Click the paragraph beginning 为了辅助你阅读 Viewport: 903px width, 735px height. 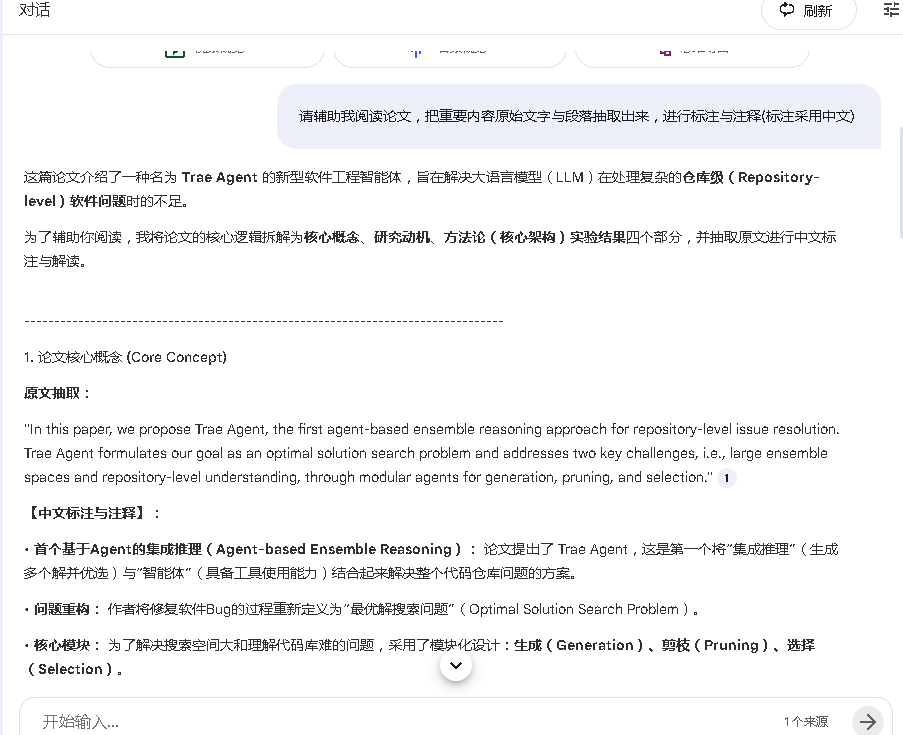coord(430,249)
